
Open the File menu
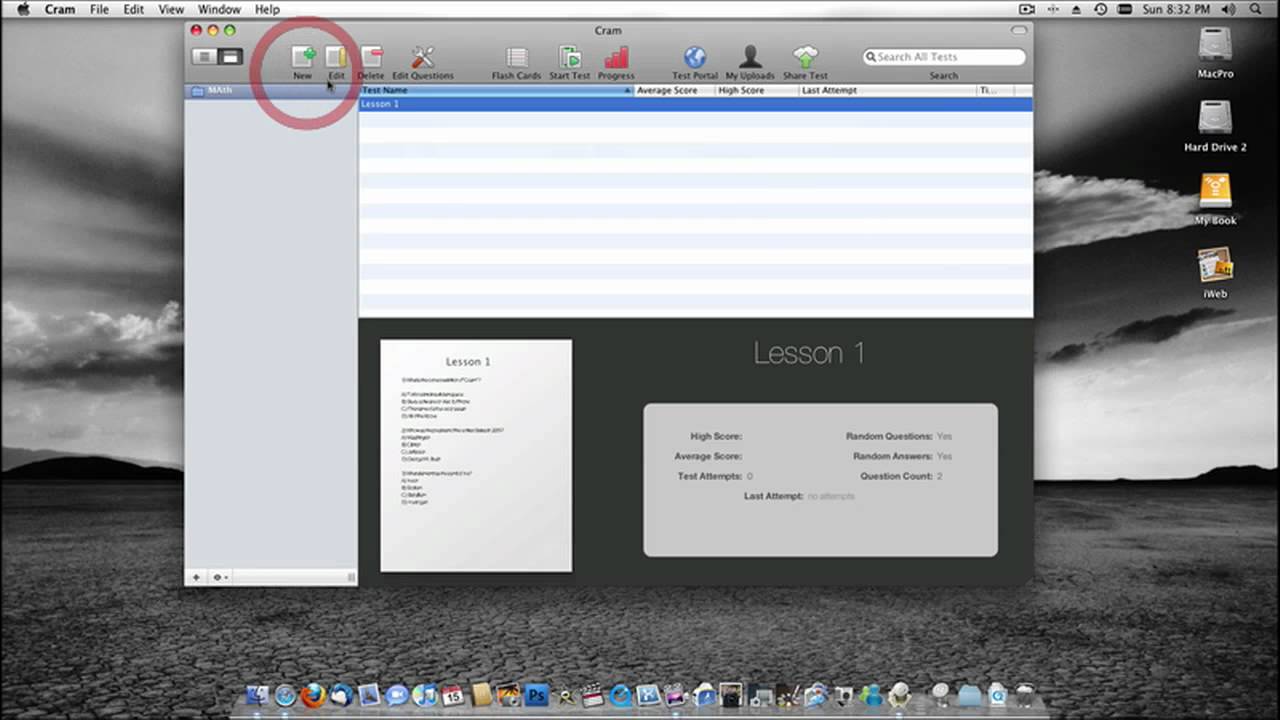(x=99, y=9)
